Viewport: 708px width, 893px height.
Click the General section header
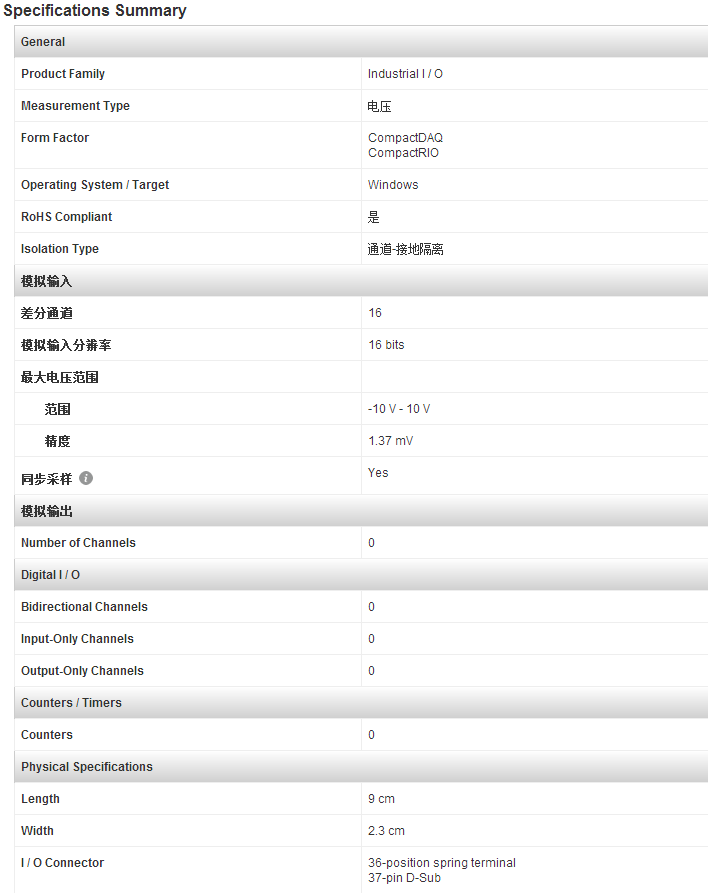click(361, 42)
